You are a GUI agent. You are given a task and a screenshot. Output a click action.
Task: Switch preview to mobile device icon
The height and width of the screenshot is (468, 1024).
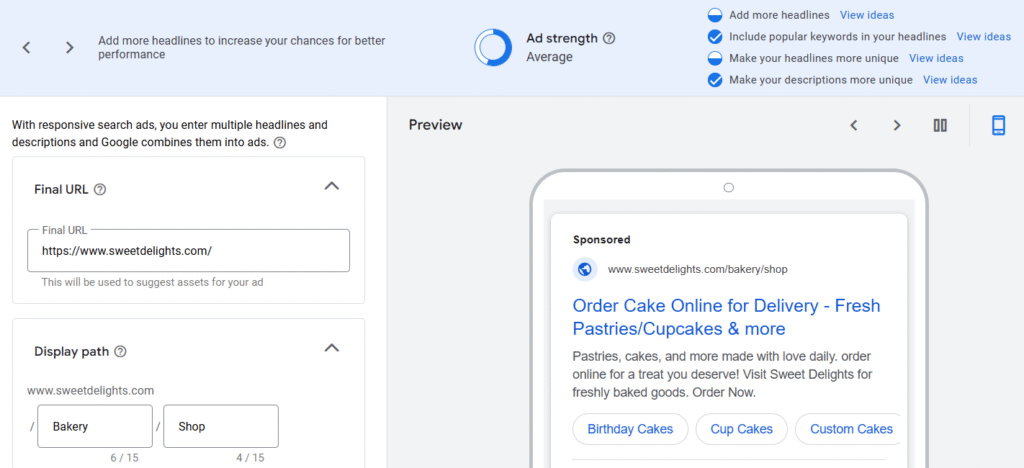(x=998, y=125)
